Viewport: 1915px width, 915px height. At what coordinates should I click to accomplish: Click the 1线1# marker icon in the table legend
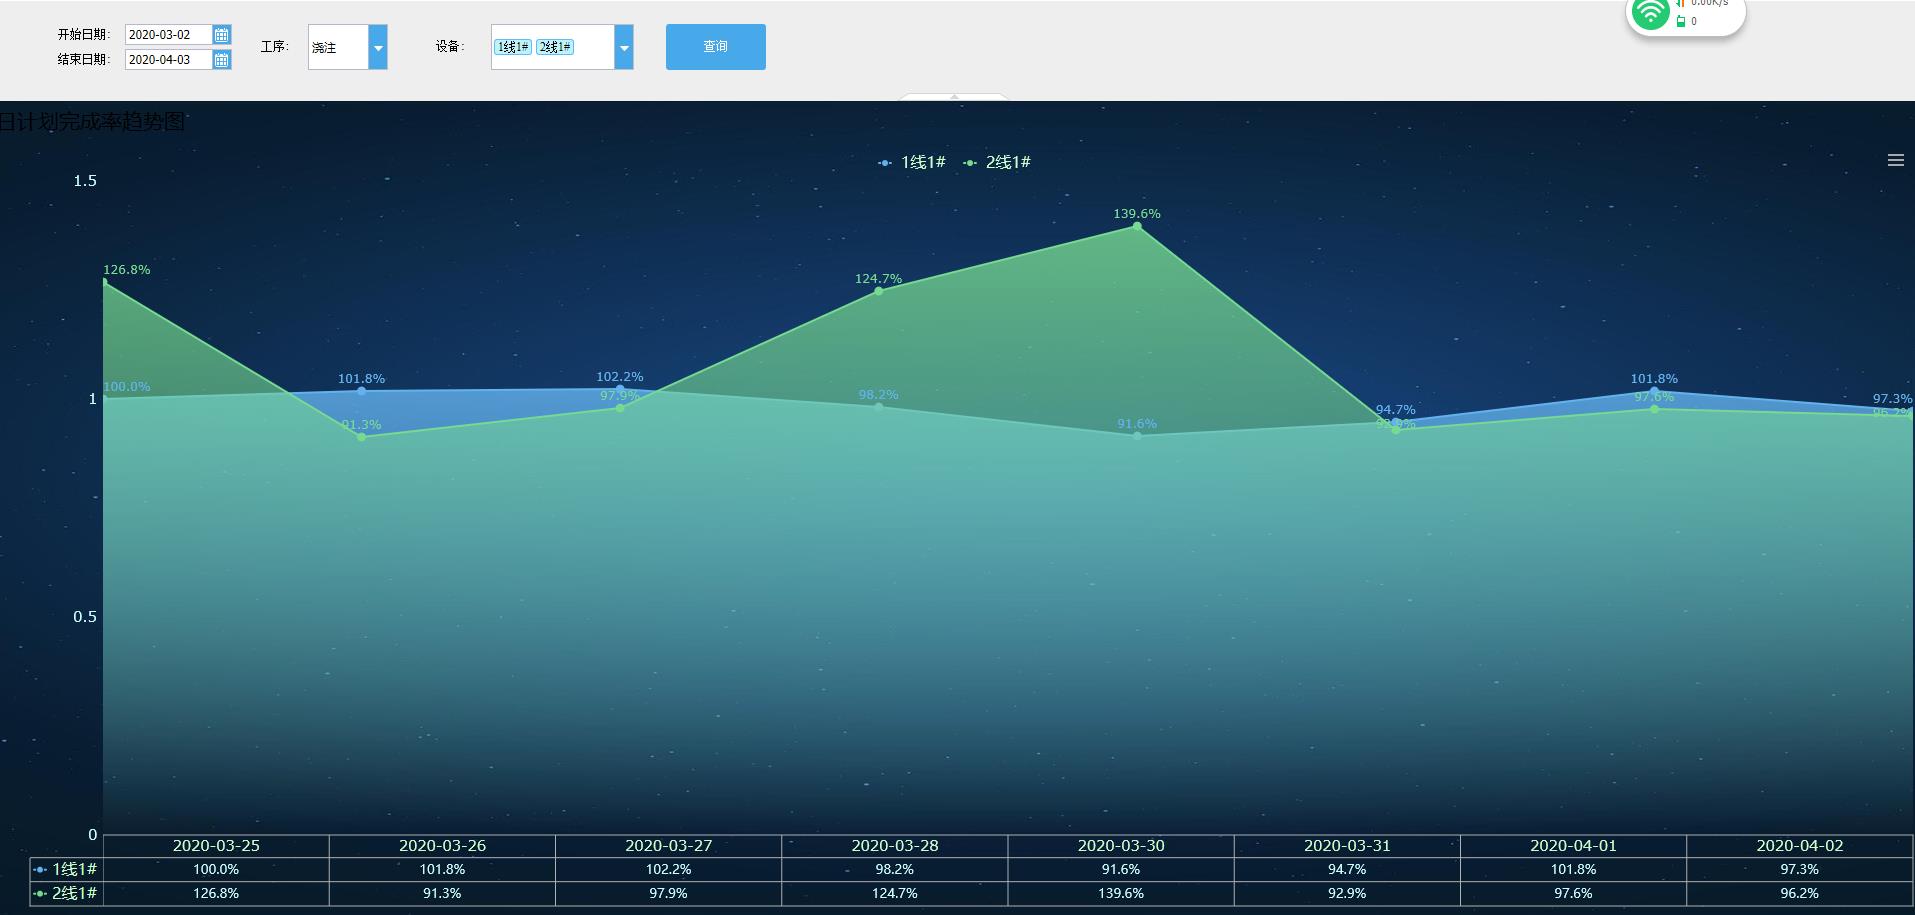coord(40,870)
